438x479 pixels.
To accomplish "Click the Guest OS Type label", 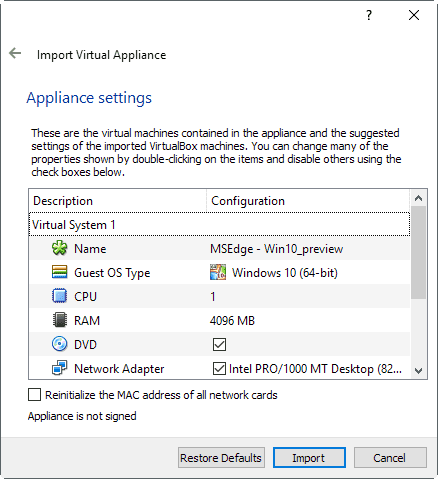I will pyautogui.click(x=112, y=273).
